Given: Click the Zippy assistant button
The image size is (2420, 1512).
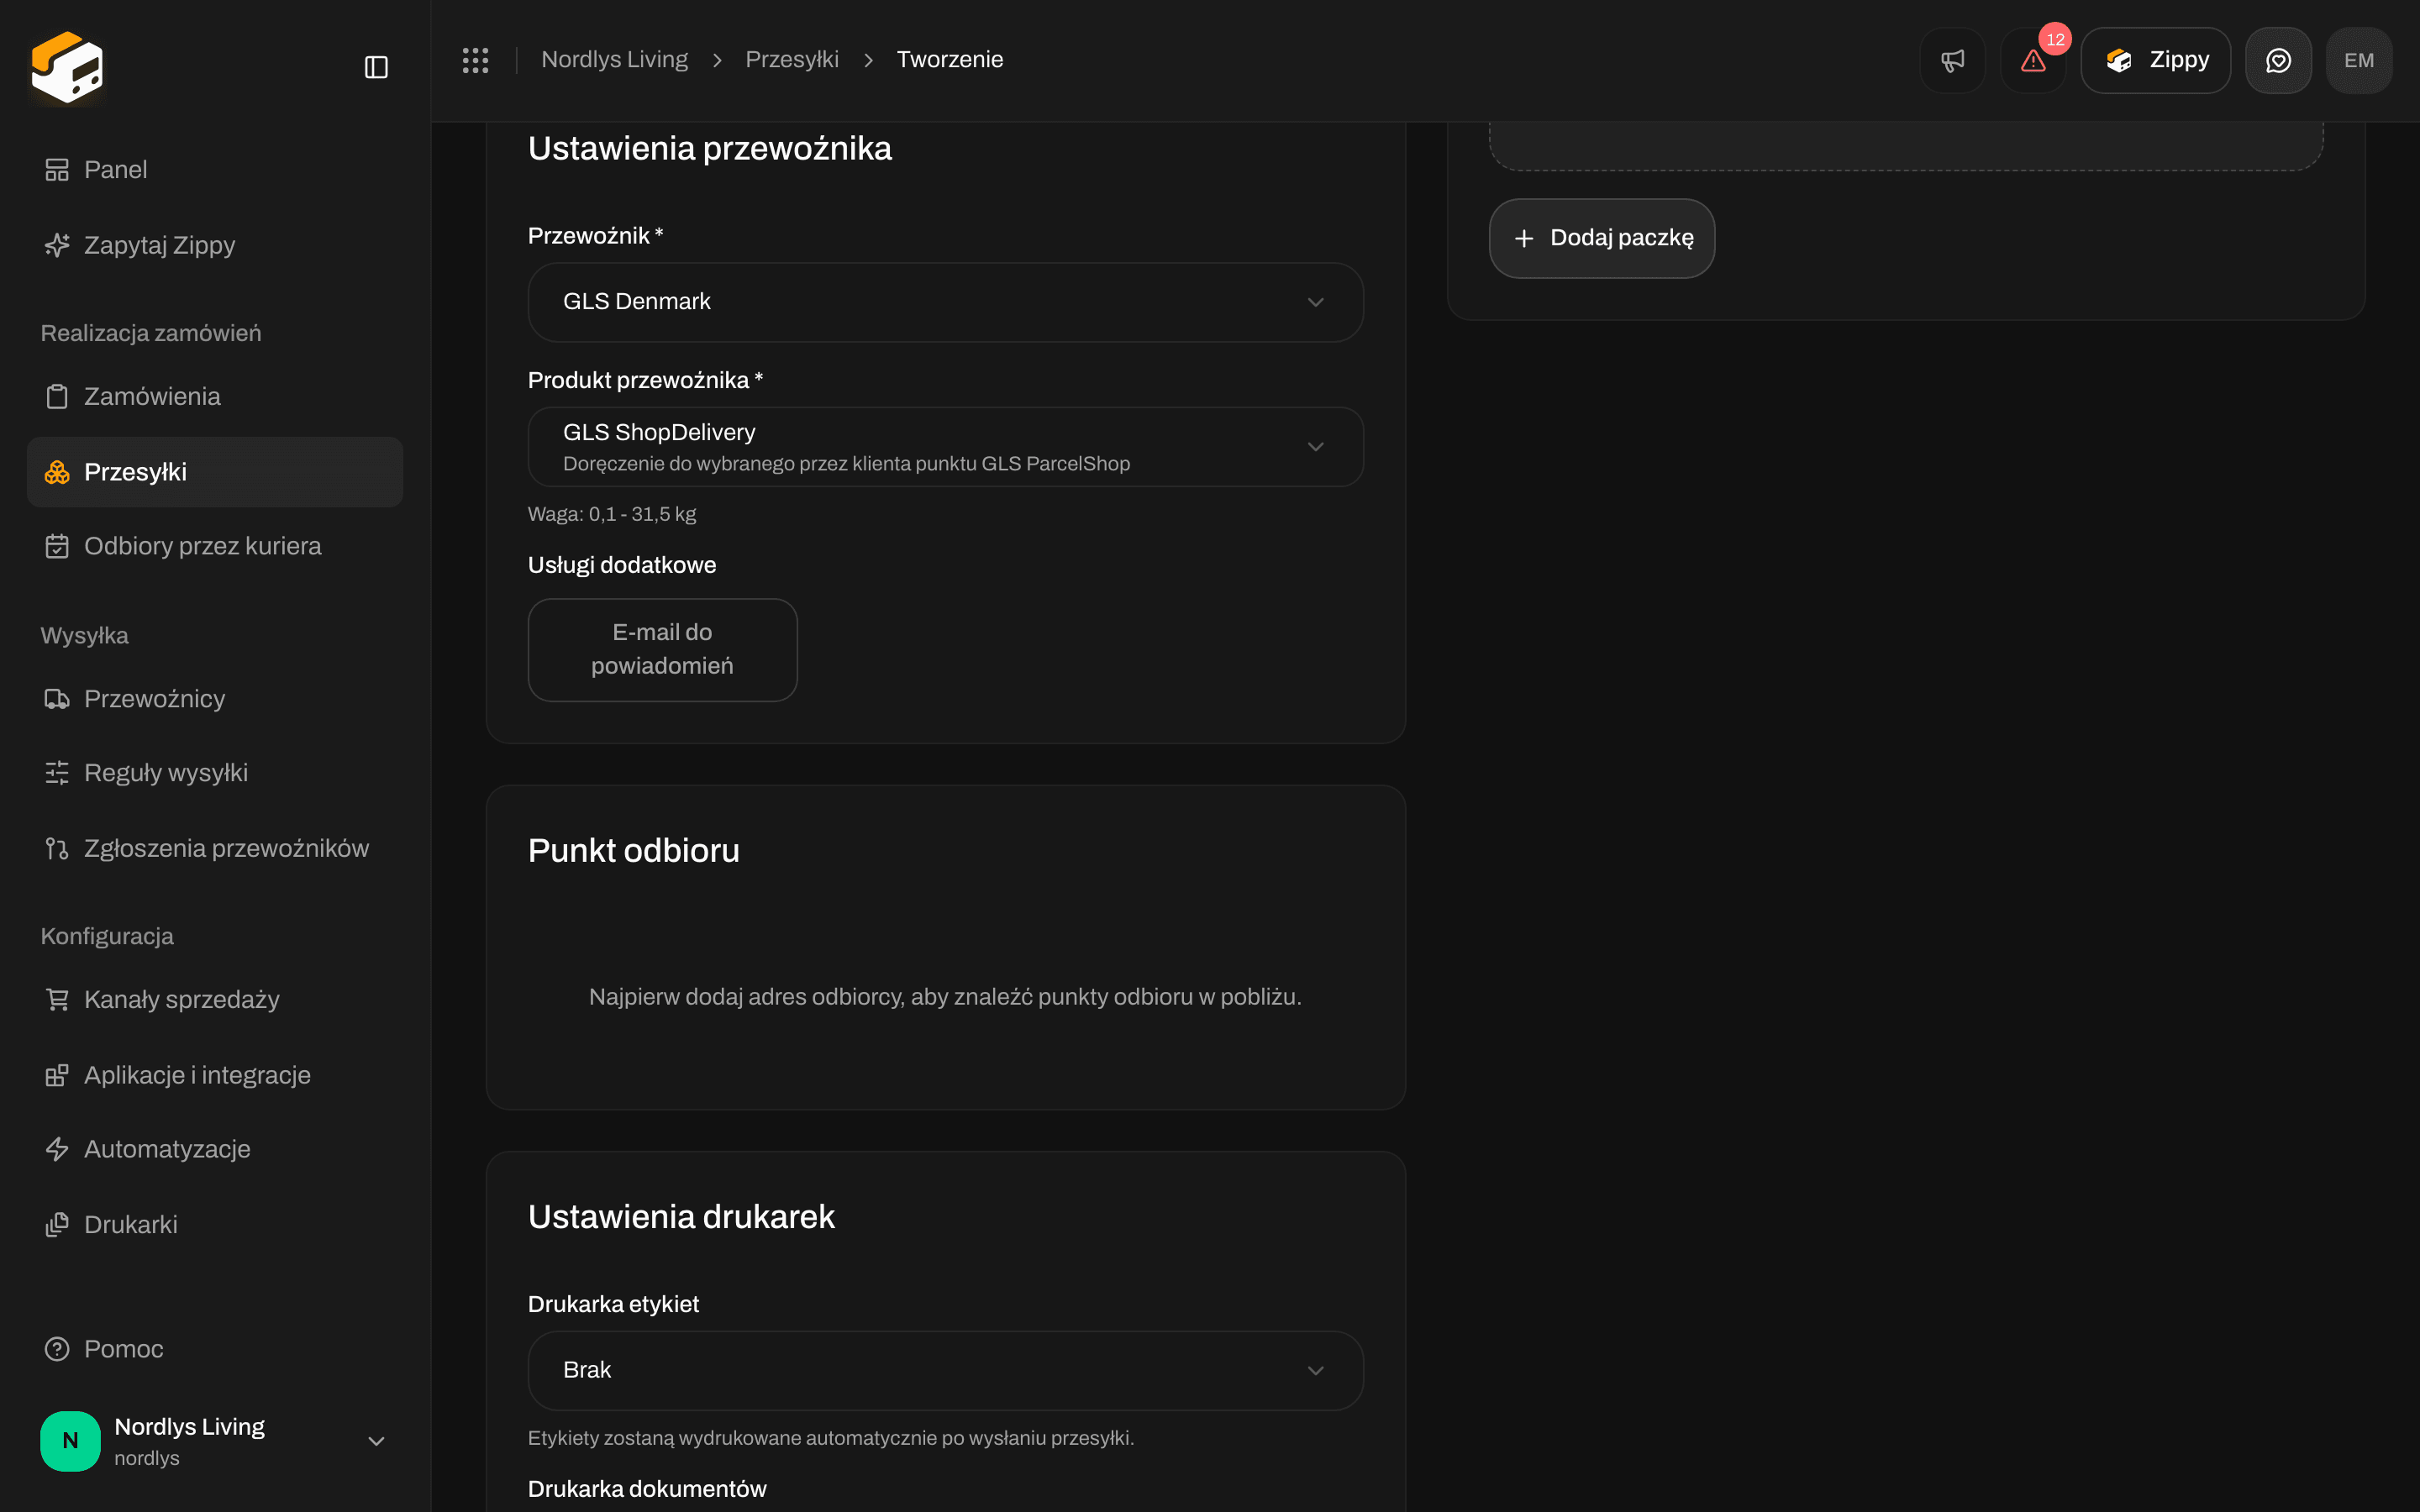Looking at the screenshot, I should [x=2155, y=60].
